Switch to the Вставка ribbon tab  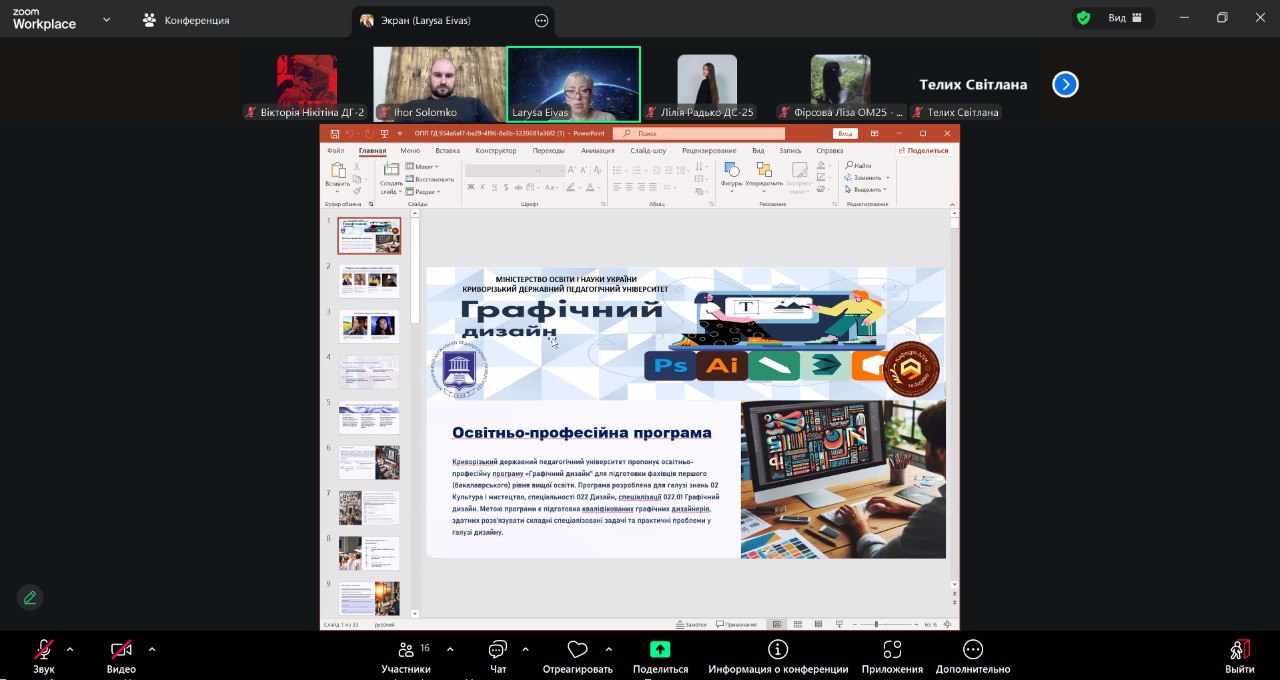click(446, 149)
